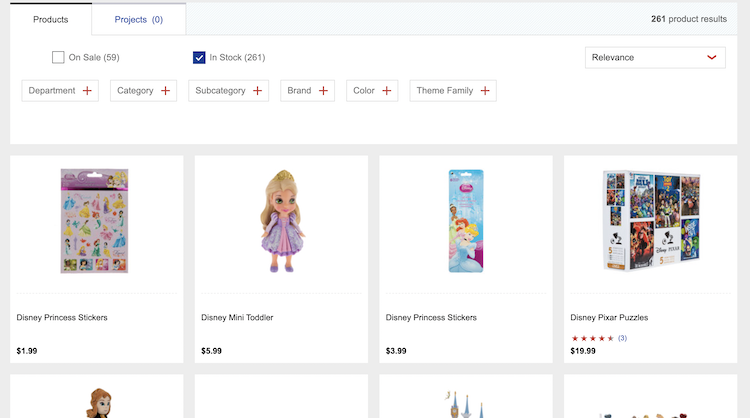
Task: Enable the On Sale (59) checkbox
Action: (x=58, y=57)
